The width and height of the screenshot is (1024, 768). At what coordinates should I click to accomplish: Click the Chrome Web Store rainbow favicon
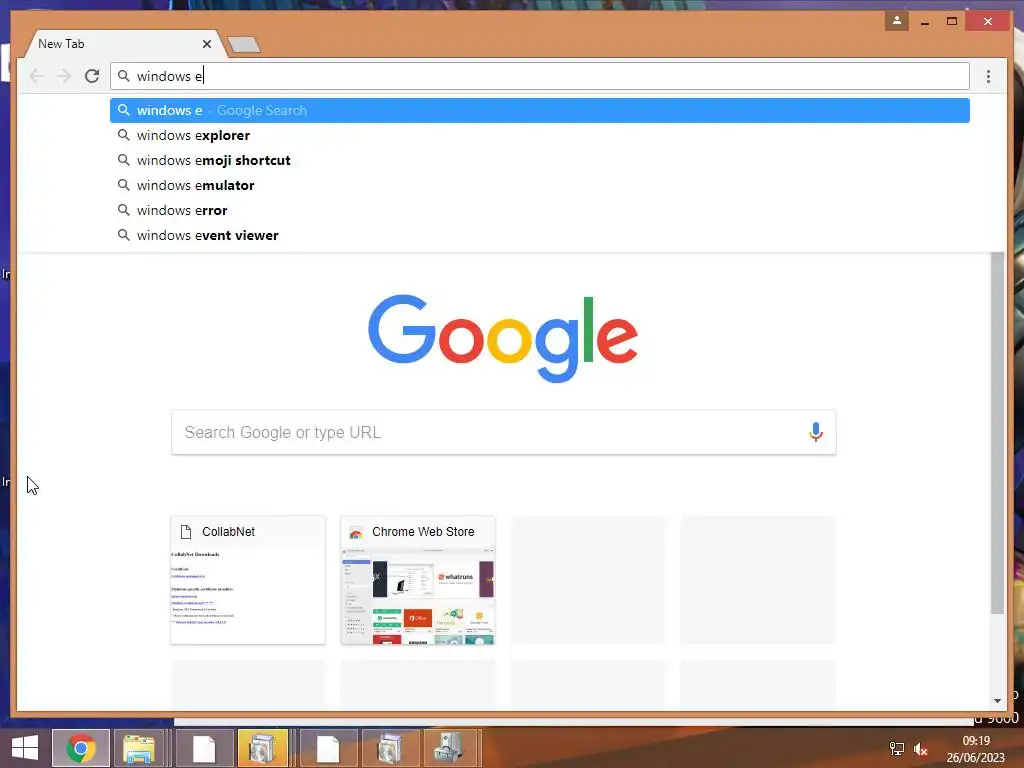tap(356, 532)
